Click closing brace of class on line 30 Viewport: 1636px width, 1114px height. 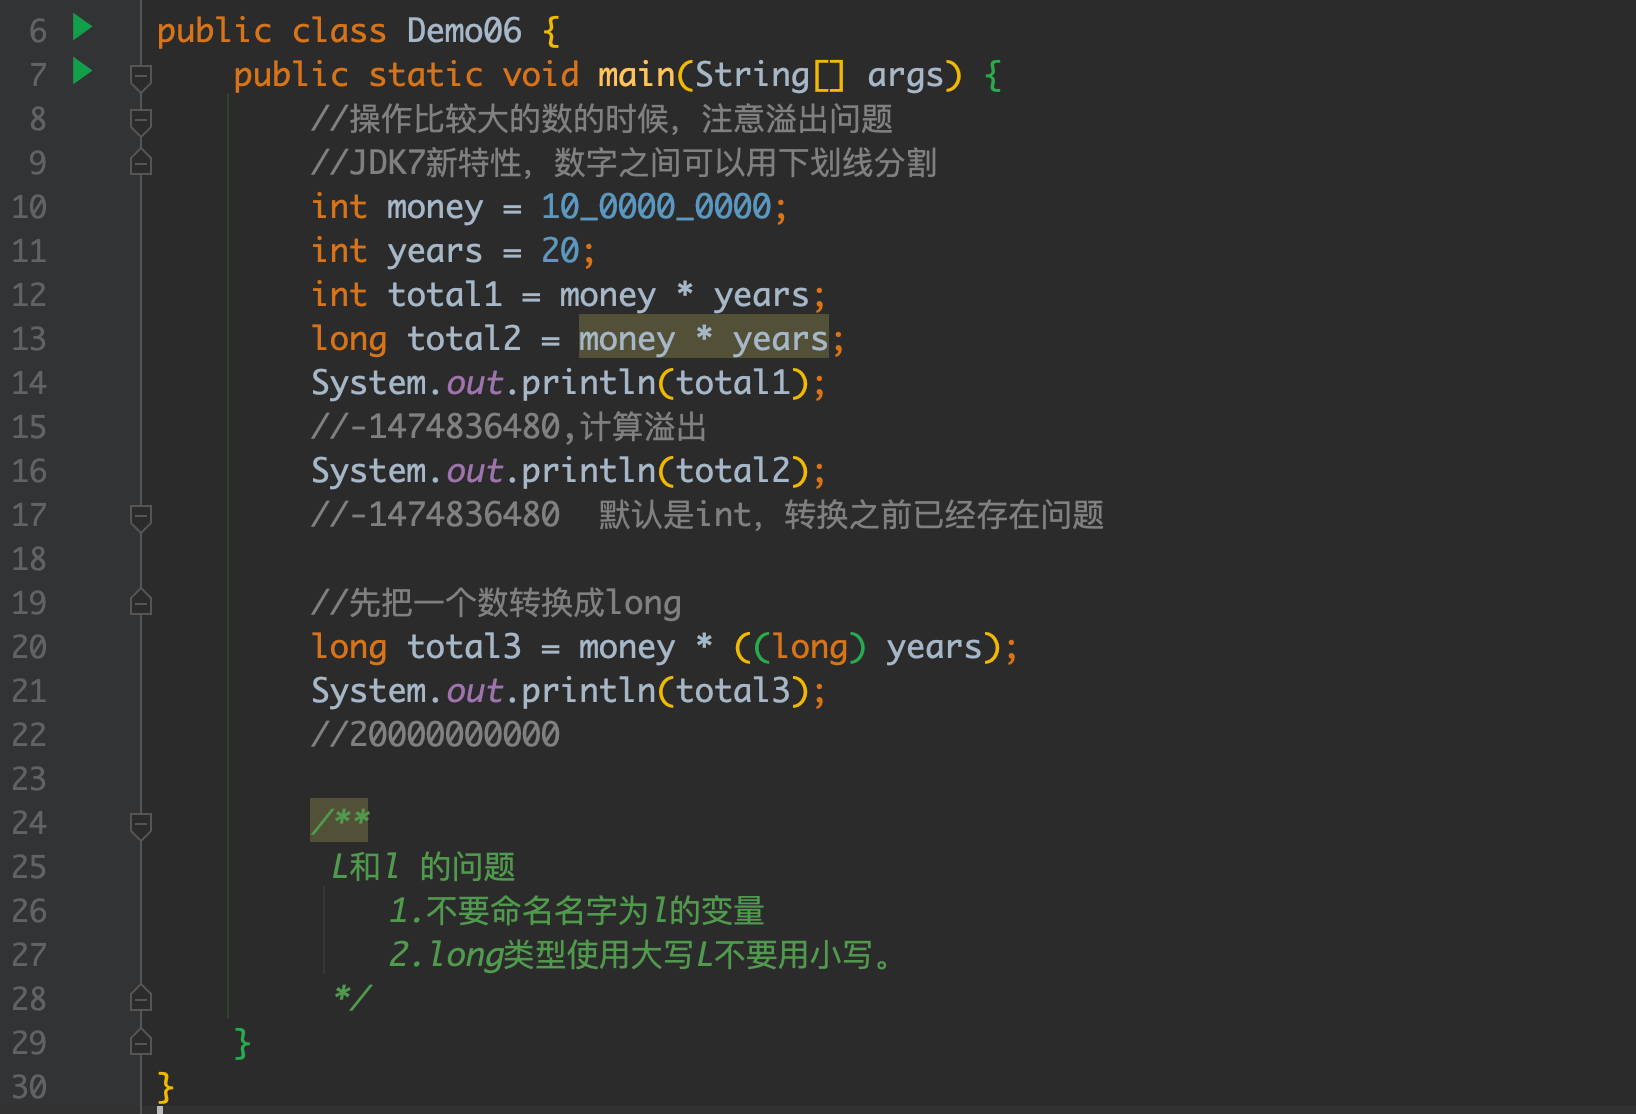(x=165, y=1087)
